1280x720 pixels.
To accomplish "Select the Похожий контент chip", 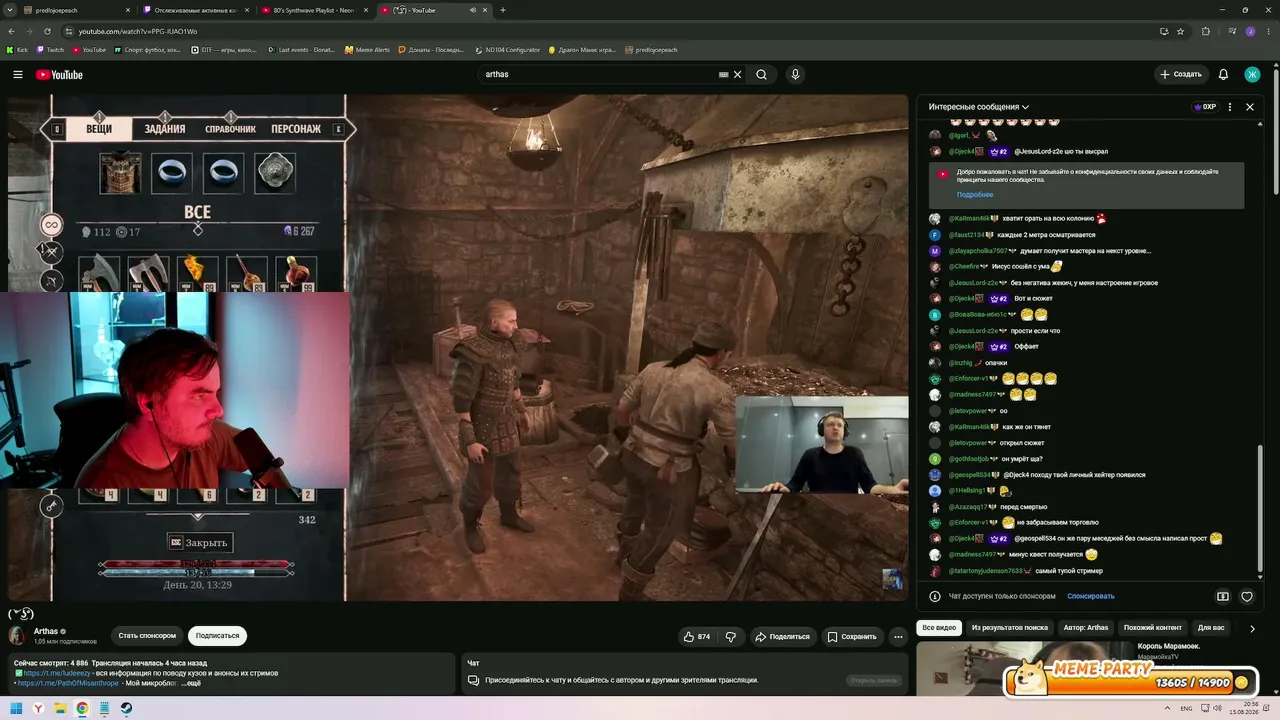I will [1153, 628].
